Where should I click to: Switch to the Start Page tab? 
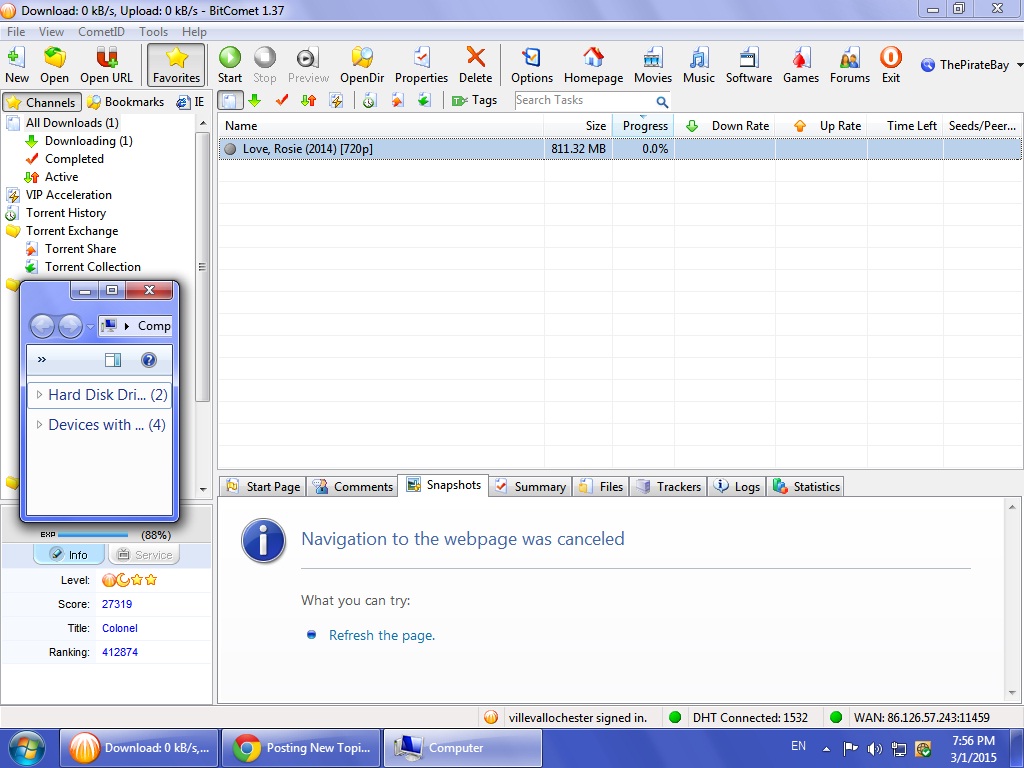tap(264, 487)
